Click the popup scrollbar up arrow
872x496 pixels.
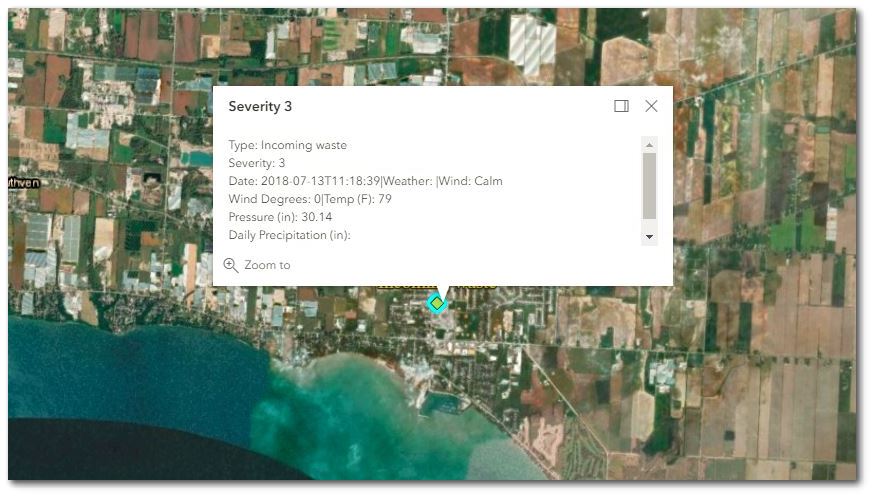coord(649,145)
